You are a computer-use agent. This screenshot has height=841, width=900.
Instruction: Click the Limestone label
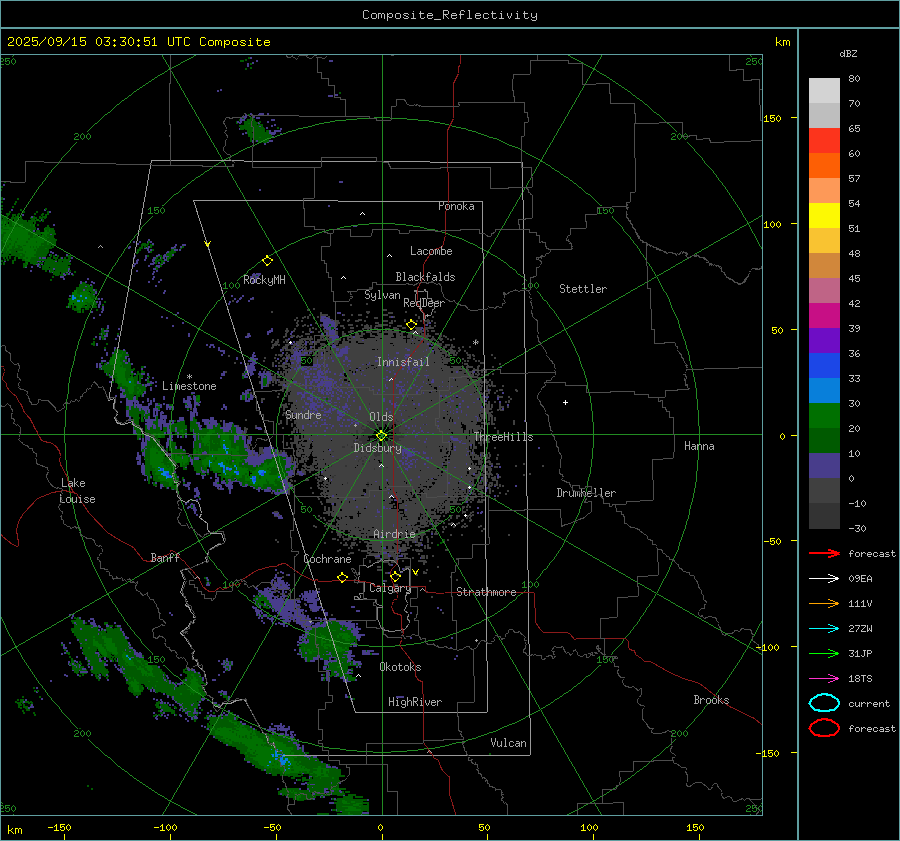[x=189, y=386]
